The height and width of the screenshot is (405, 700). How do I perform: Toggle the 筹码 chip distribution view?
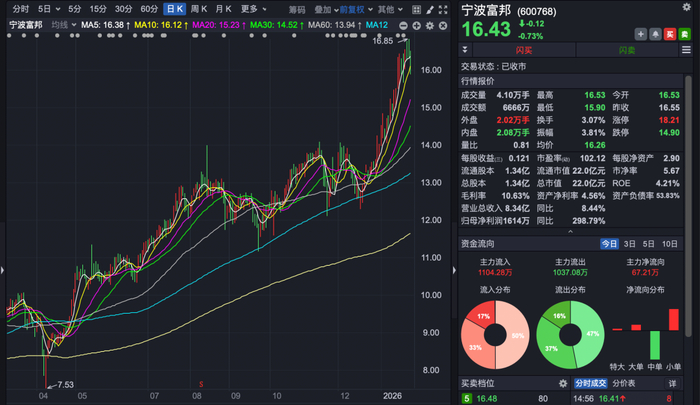[x=298, y=8]
